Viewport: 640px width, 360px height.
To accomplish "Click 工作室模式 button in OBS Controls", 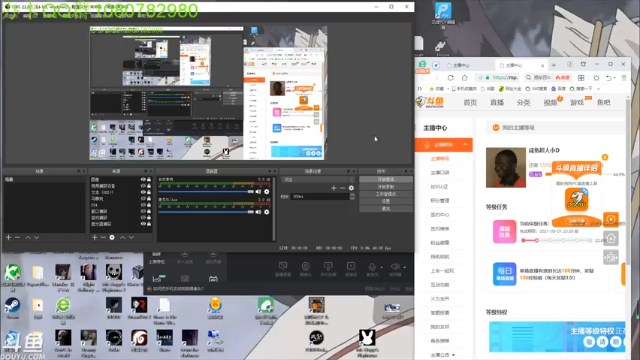I will coord(386,194).
